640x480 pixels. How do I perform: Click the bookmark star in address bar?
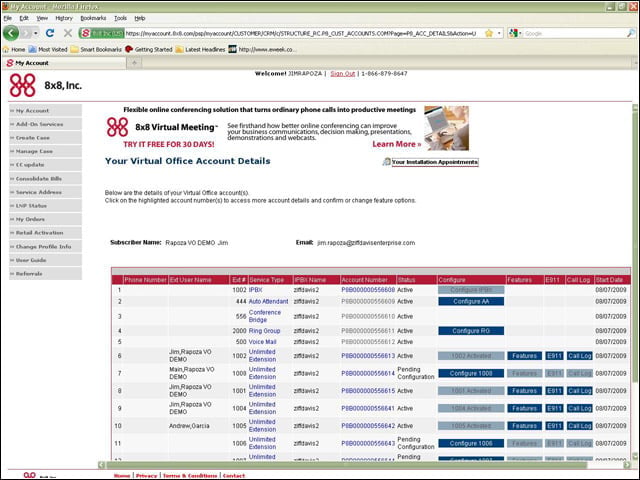point(489,33)
